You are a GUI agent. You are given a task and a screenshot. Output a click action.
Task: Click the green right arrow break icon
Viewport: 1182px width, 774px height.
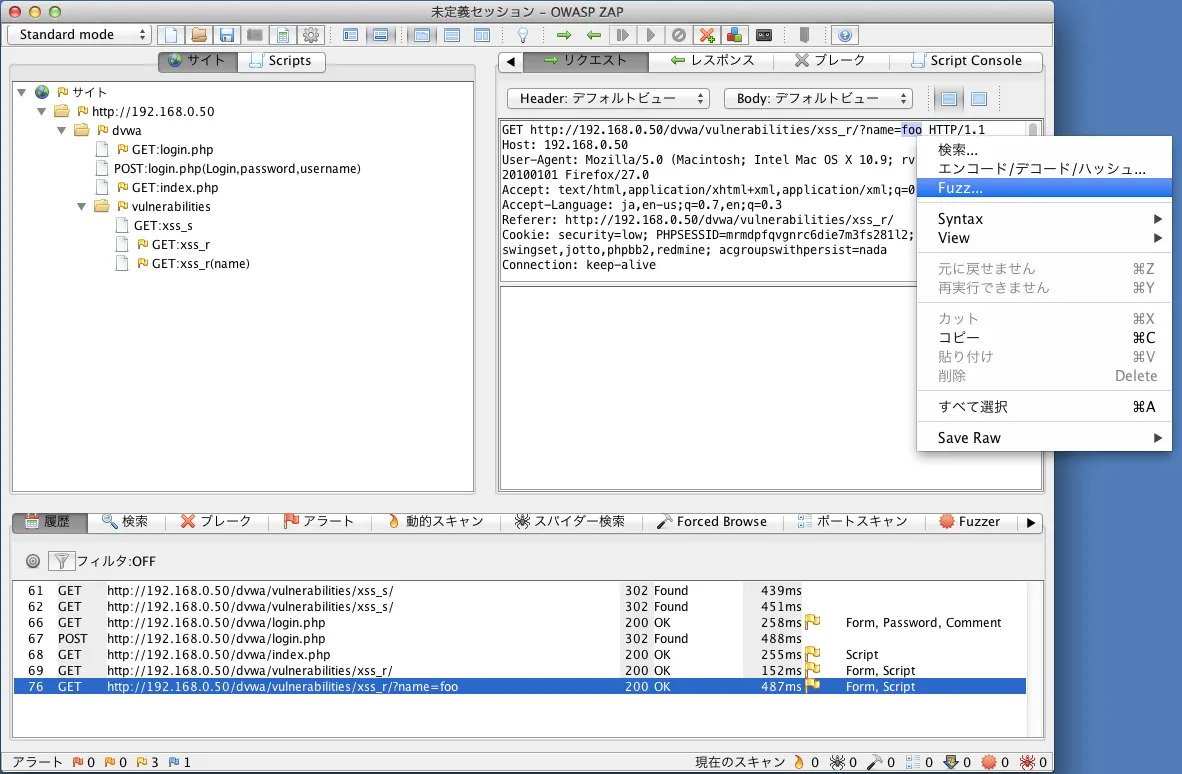pos(564,35)
